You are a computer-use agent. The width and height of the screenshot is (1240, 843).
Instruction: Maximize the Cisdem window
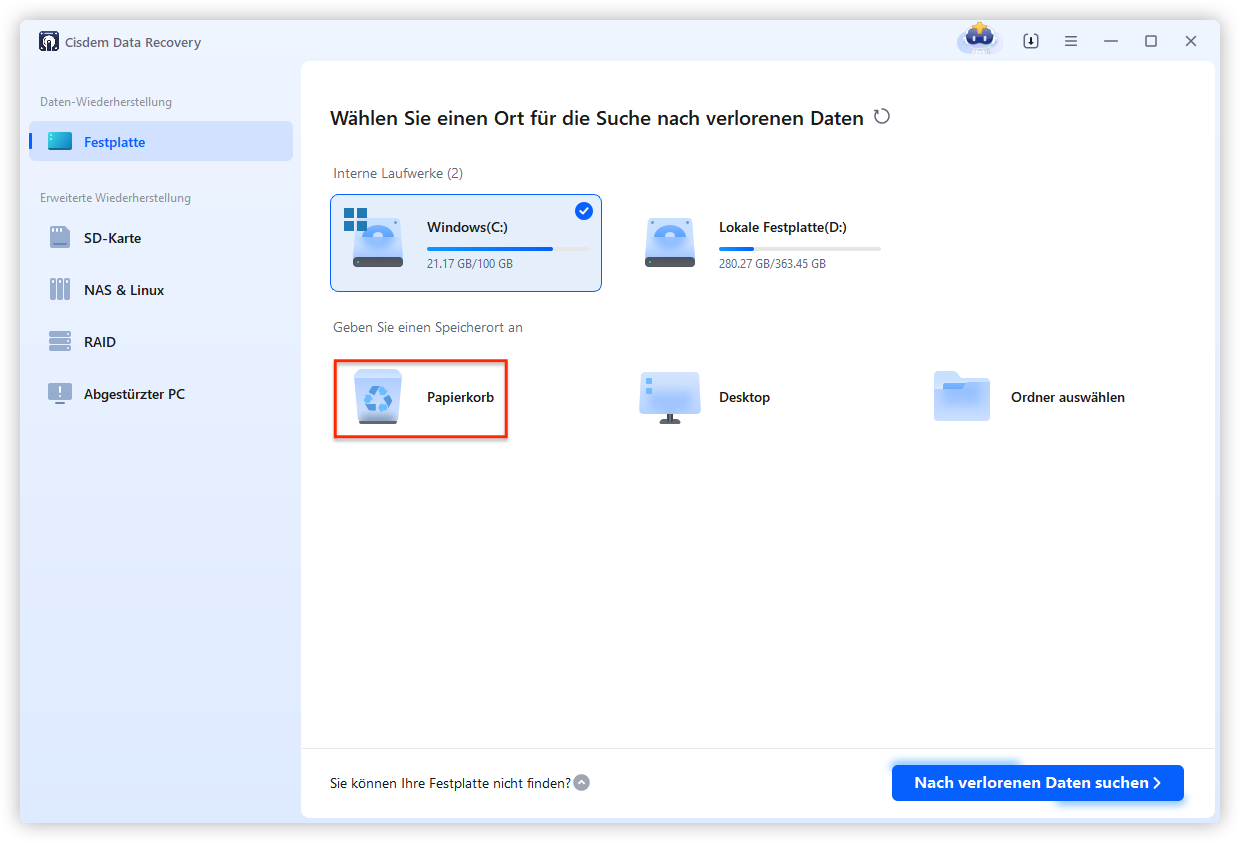pos(1151,41)
